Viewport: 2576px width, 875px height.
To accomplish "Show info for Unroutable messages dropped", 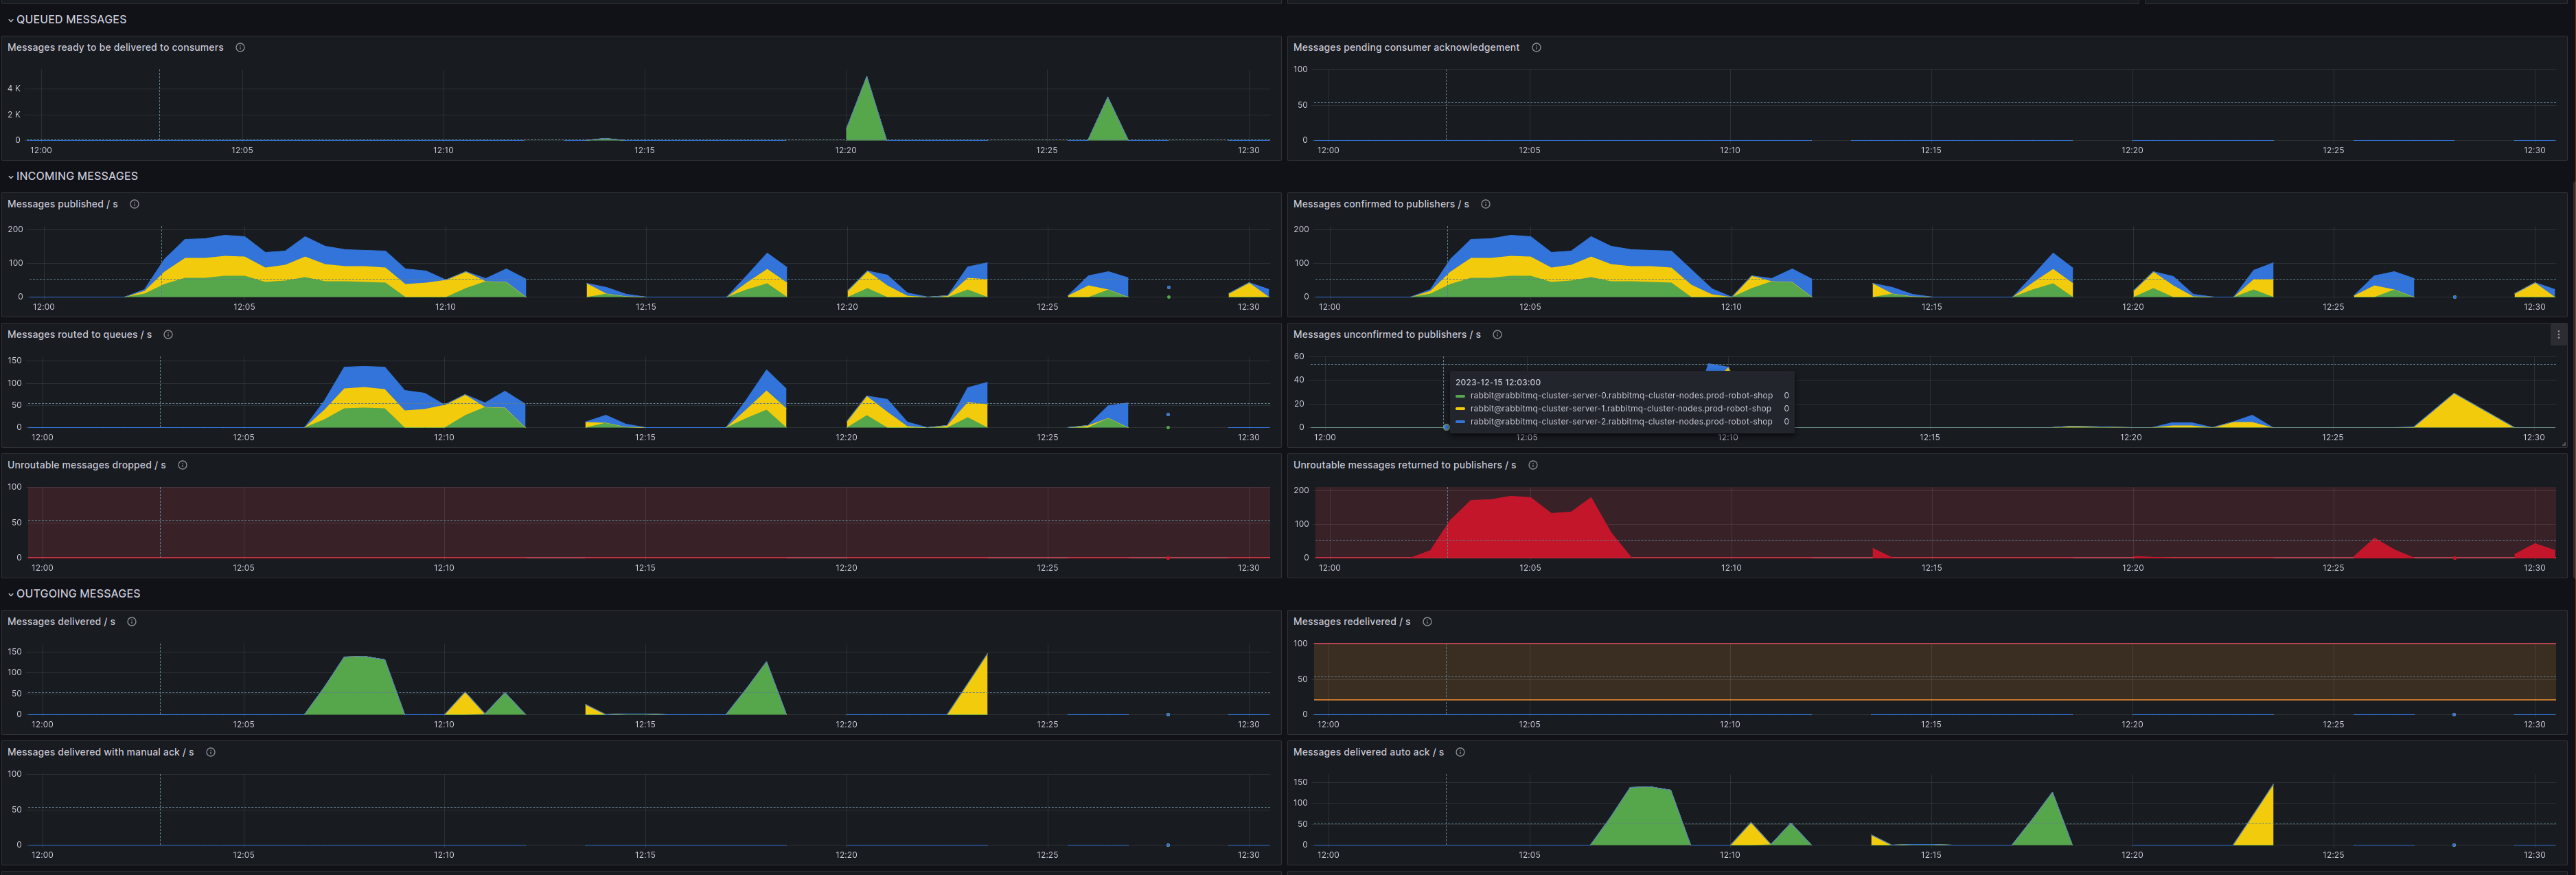I will (x=182, y=465).
